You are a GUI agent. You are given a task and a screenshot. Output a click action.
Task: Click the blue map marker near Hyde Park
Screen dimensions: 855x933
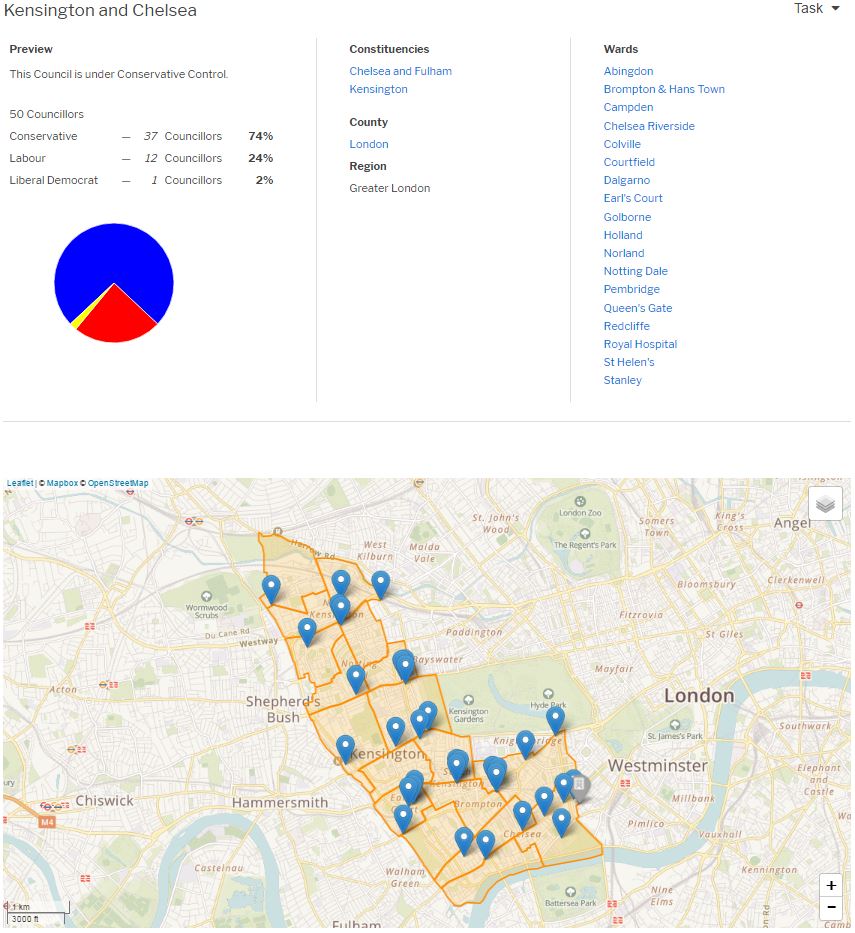click(555, 718)
